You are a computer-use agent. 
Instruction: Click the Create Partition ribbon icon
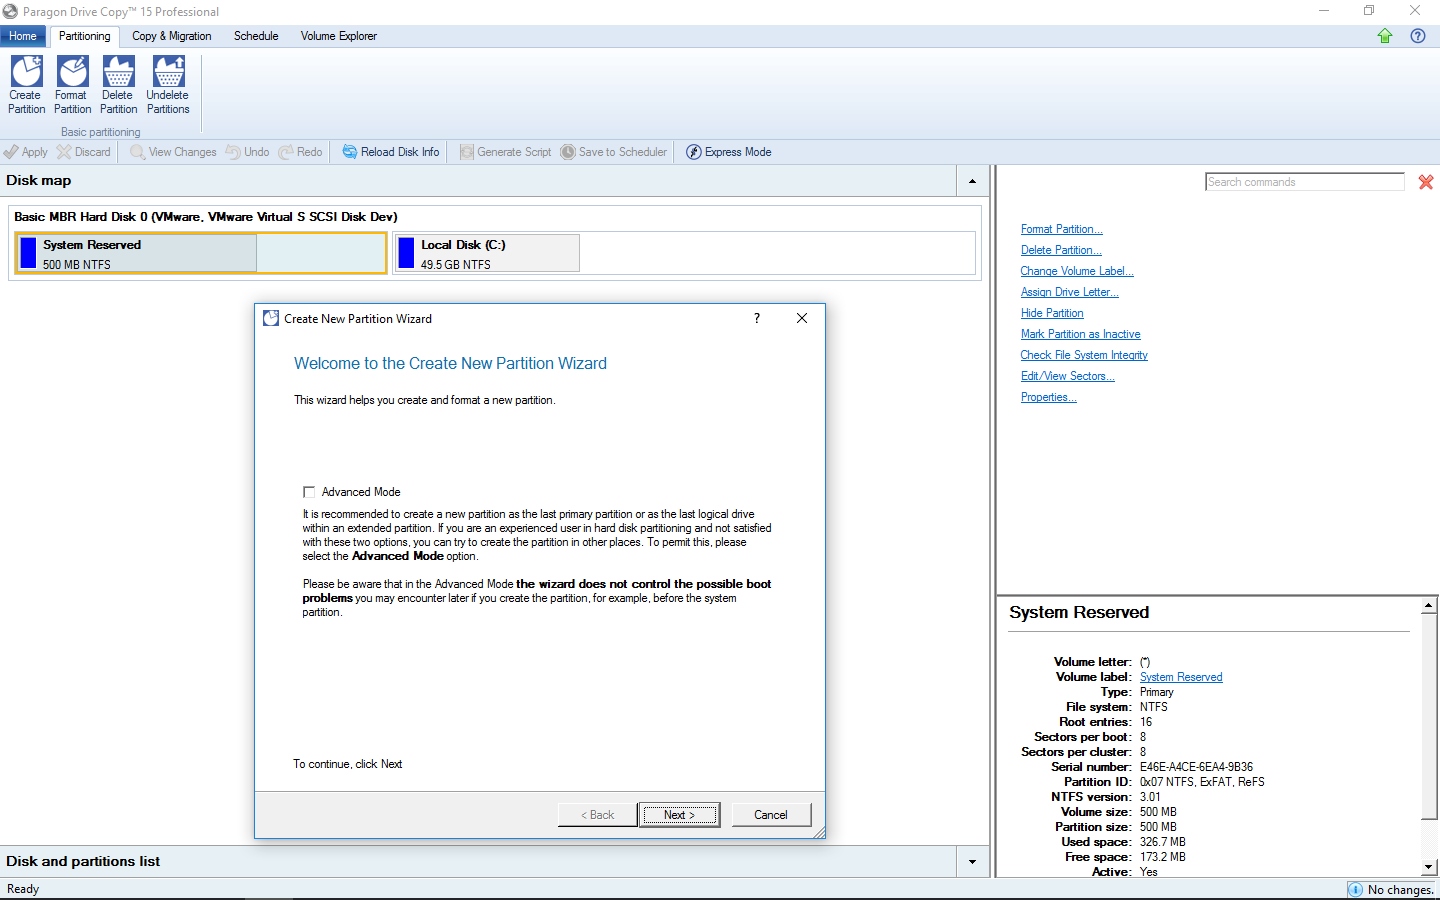(x=26, y=85)
